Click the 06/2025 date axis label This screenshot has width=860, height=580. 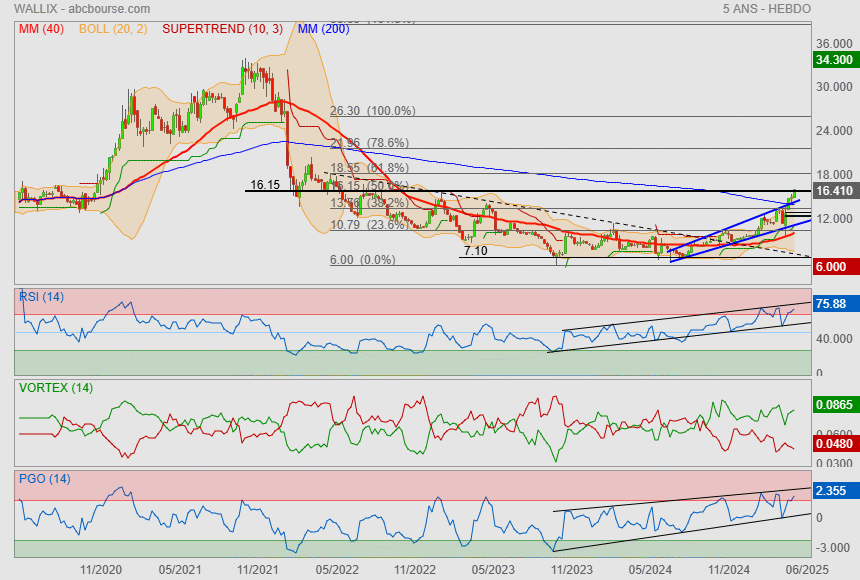(807, 570)
